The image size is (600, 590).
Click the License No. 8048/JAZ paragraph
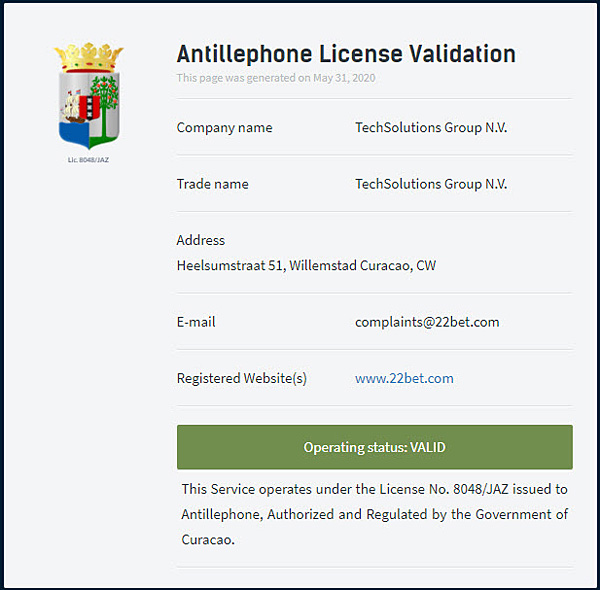click(x=375, y=514)
